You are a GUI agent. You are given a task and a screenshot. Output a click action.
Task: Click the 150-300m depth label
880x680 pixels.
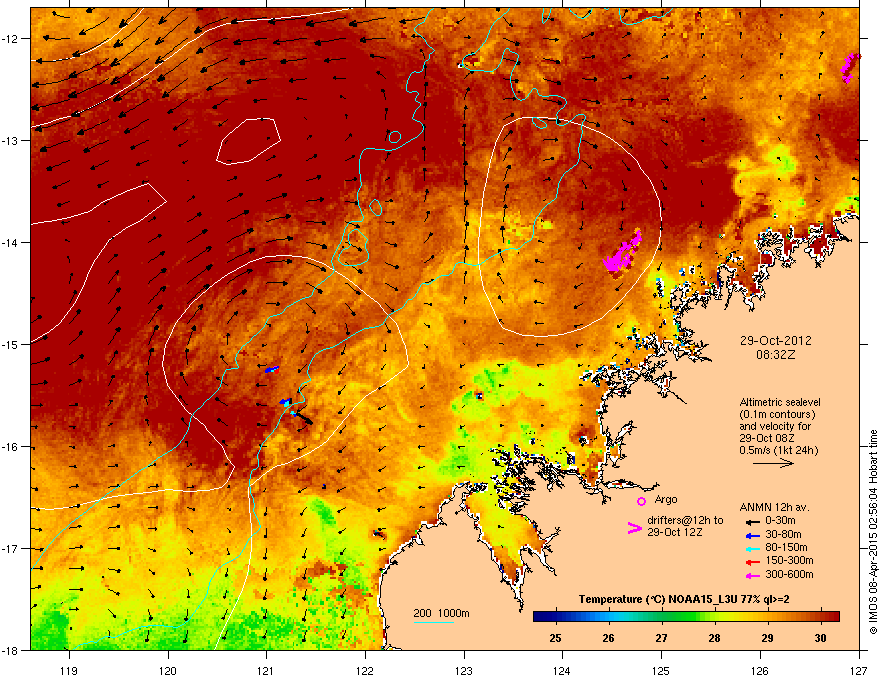coord(789,560)
